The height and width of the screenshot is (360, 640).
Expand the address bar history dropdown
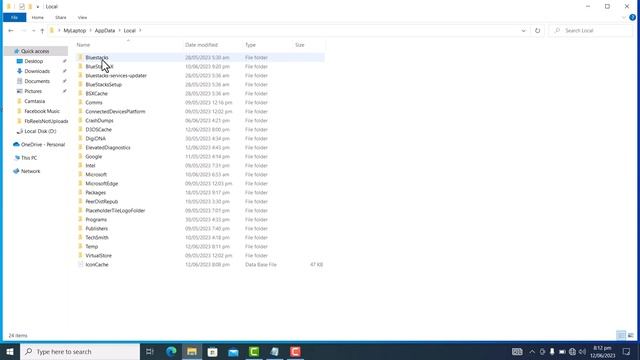pos(524,31)
